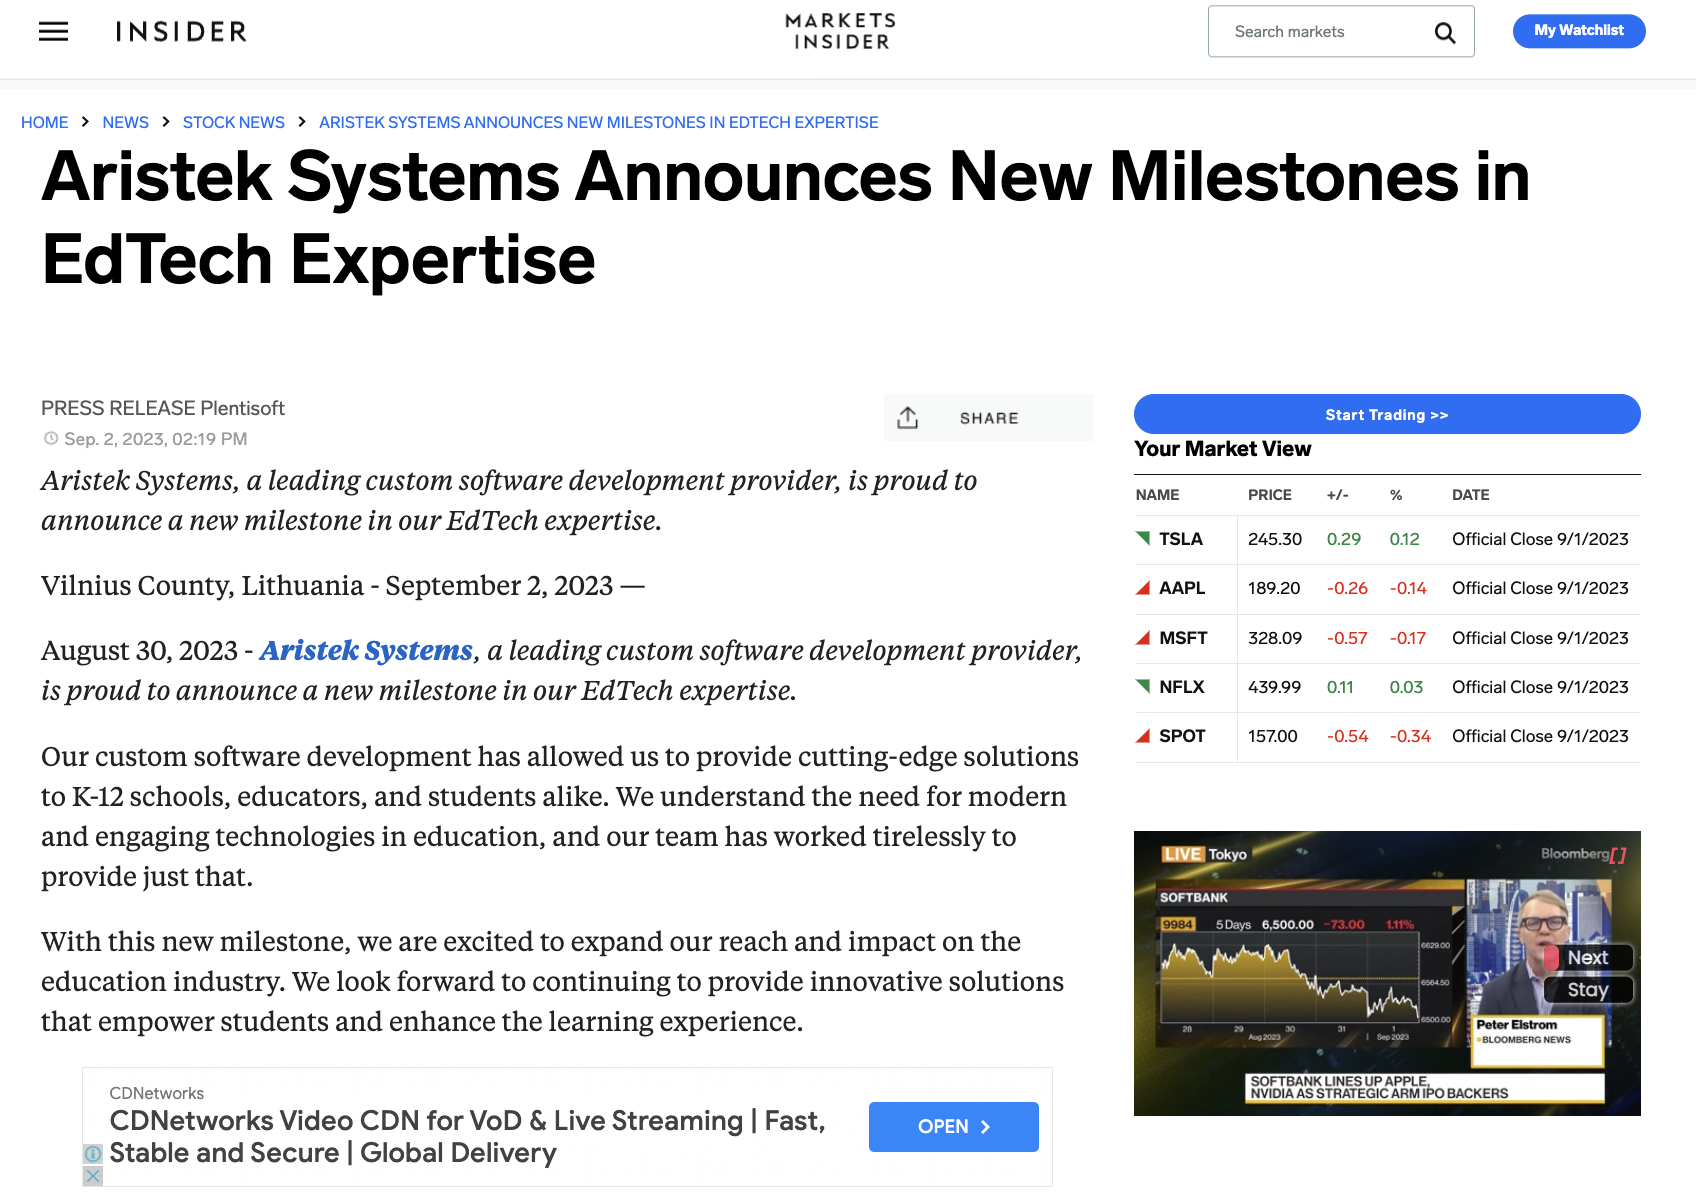
Task: Open the Markets Insider logo link
Action: pos(841,32)
